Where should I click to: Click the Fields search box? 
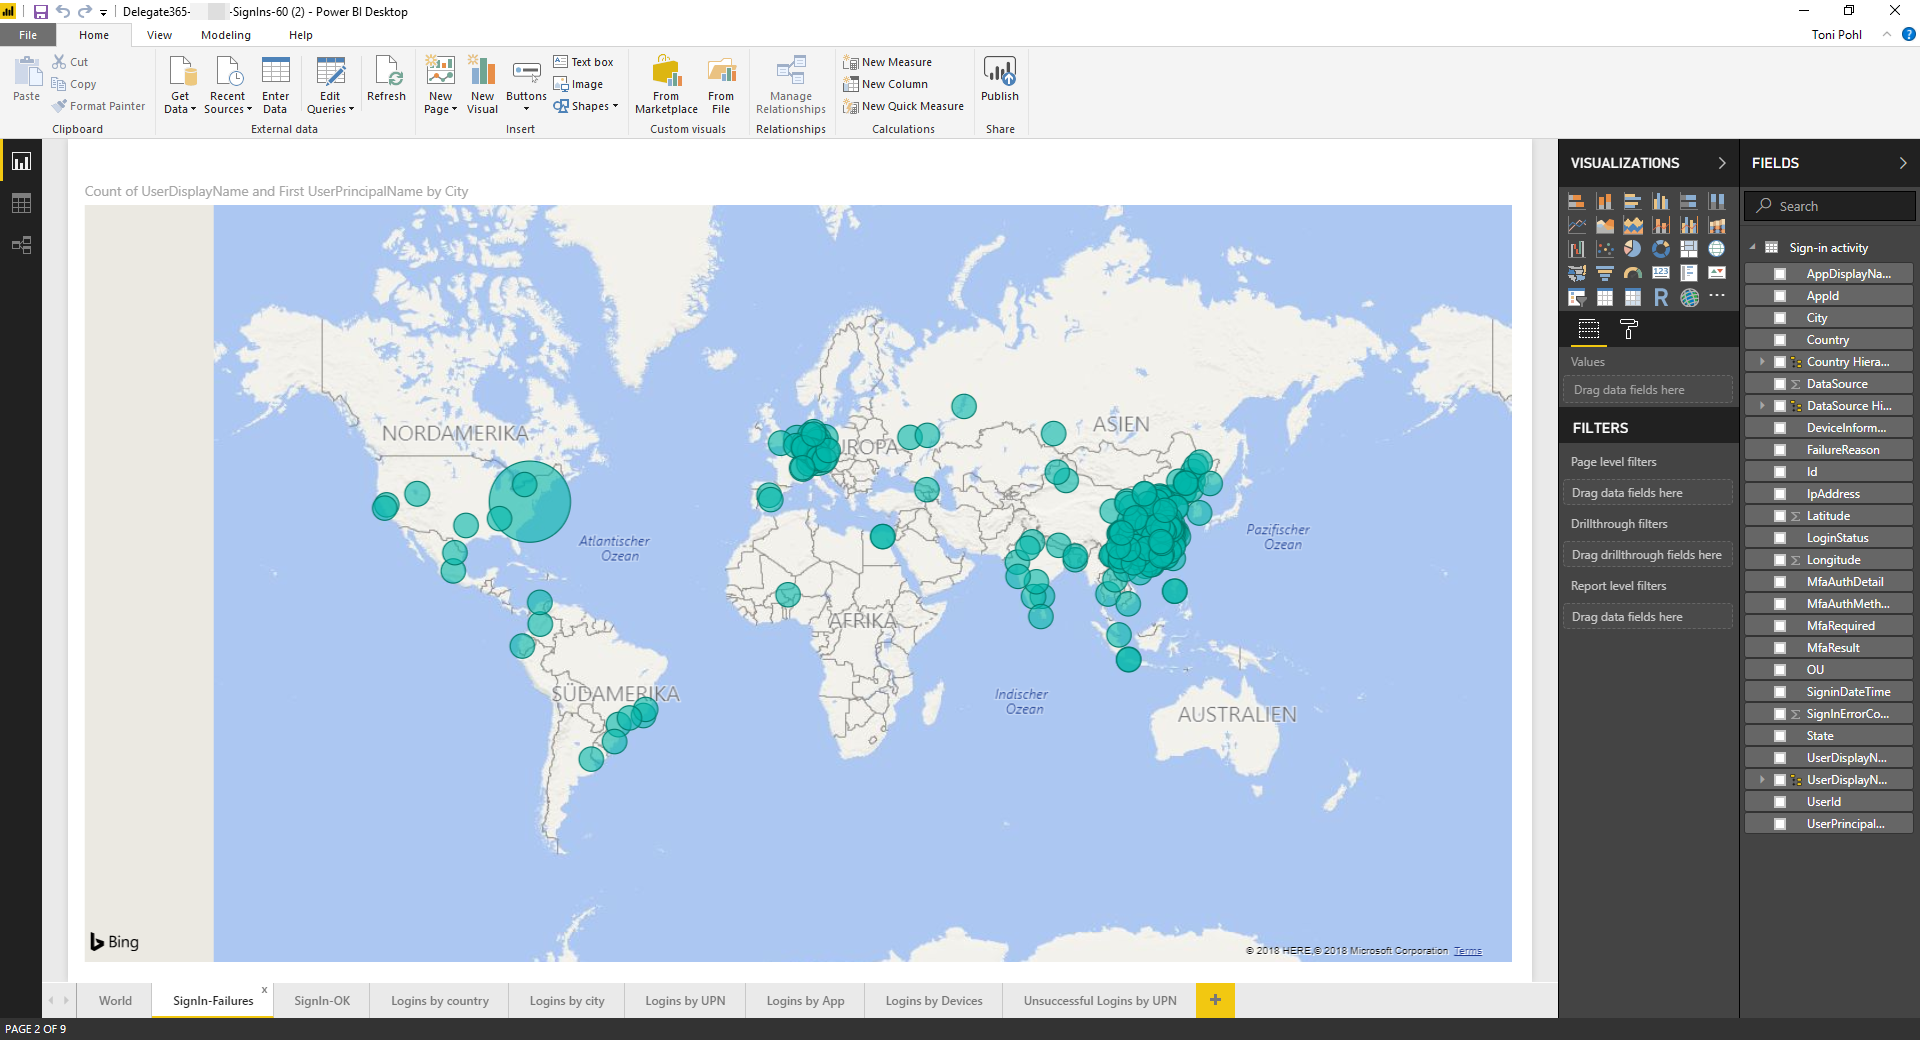coord(1840,206)
